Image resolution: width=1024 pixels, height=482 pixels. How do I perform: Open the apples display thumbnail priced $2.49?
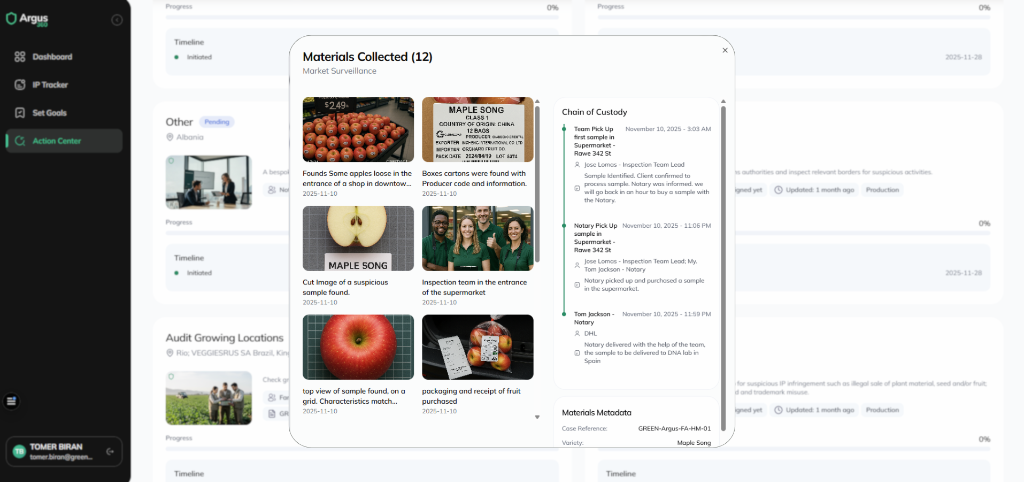click(x=358, y=129)
